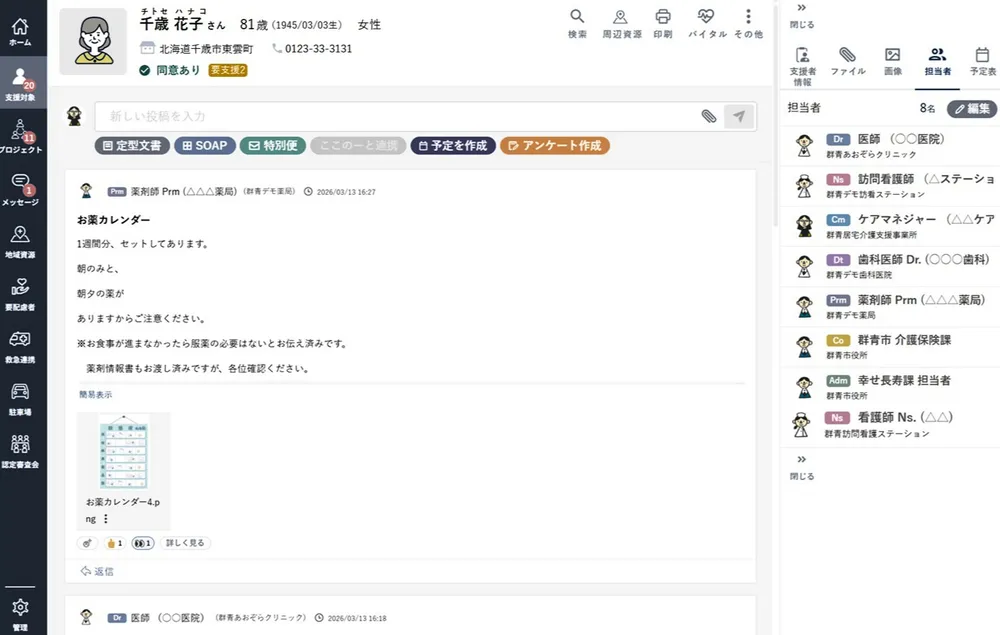
Task: Open 認定審査会 in the sidebar
Action: [x=20, y=451]
